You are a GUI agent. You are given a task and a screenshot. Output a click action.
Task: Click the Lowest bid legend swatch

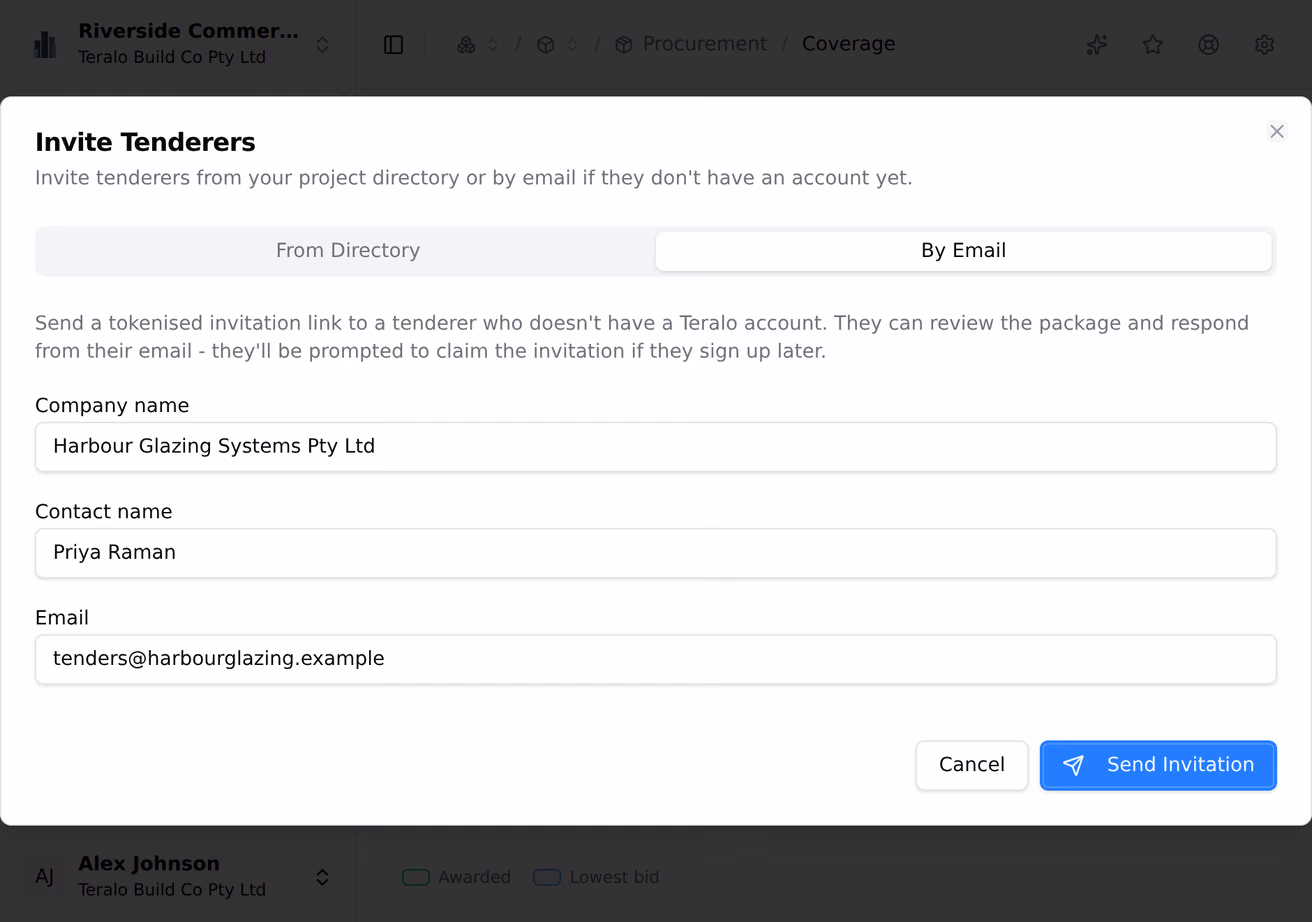click(547, 877)
